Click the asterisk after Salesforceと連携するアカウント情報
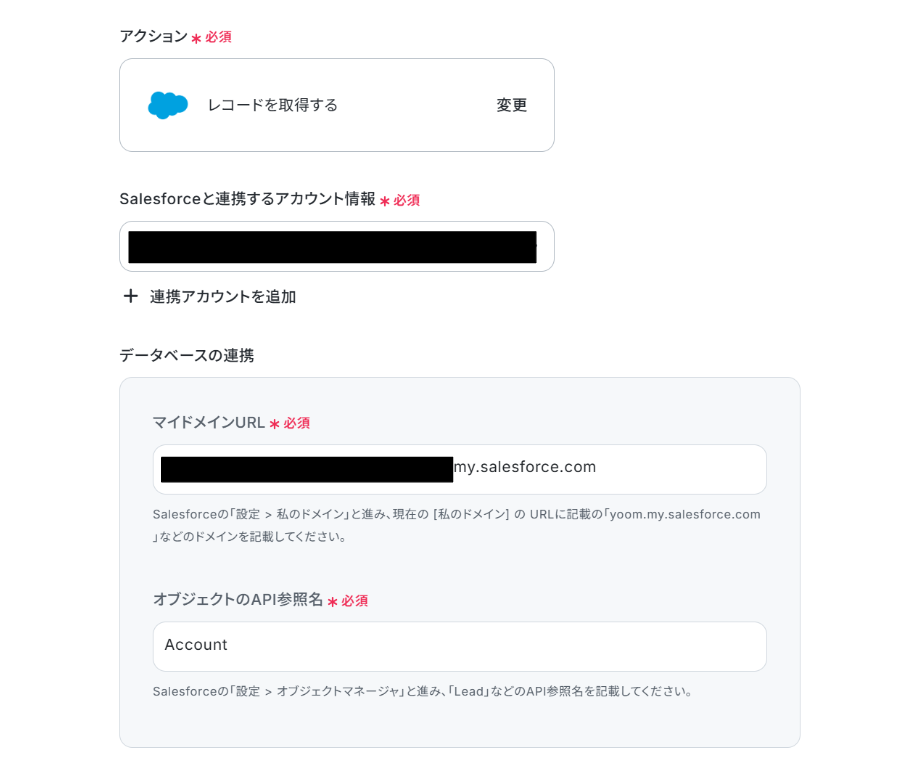918x761 pixels. [x=385, y=201]
